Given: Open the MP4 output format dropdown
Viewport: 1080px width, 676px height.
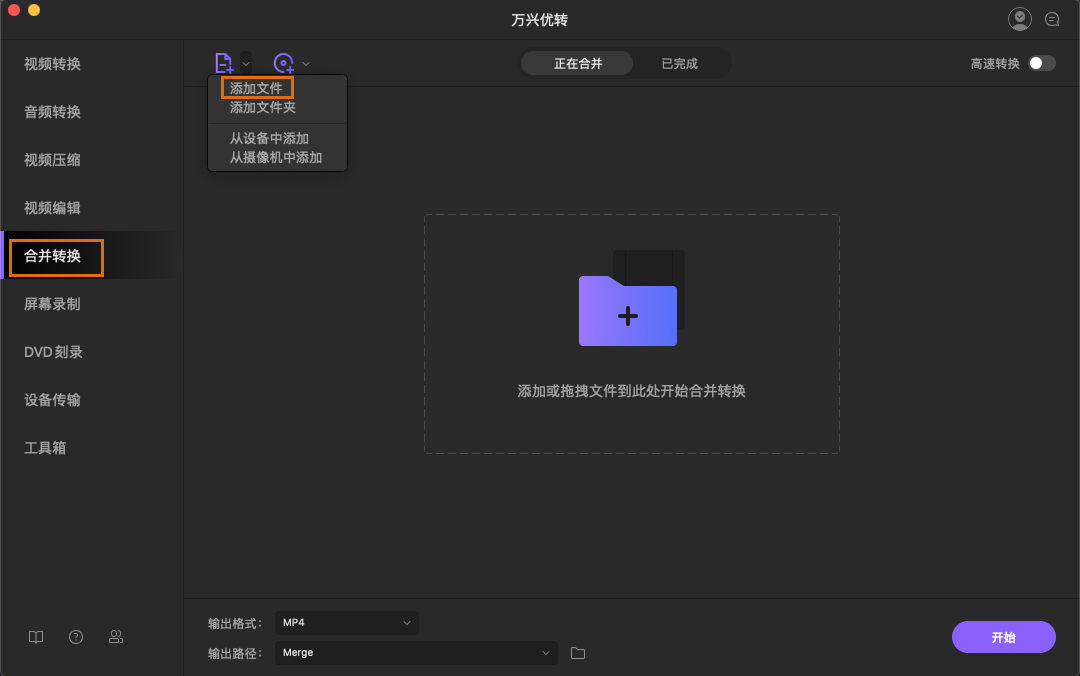Looking at the screenshot, I should 346,622.
